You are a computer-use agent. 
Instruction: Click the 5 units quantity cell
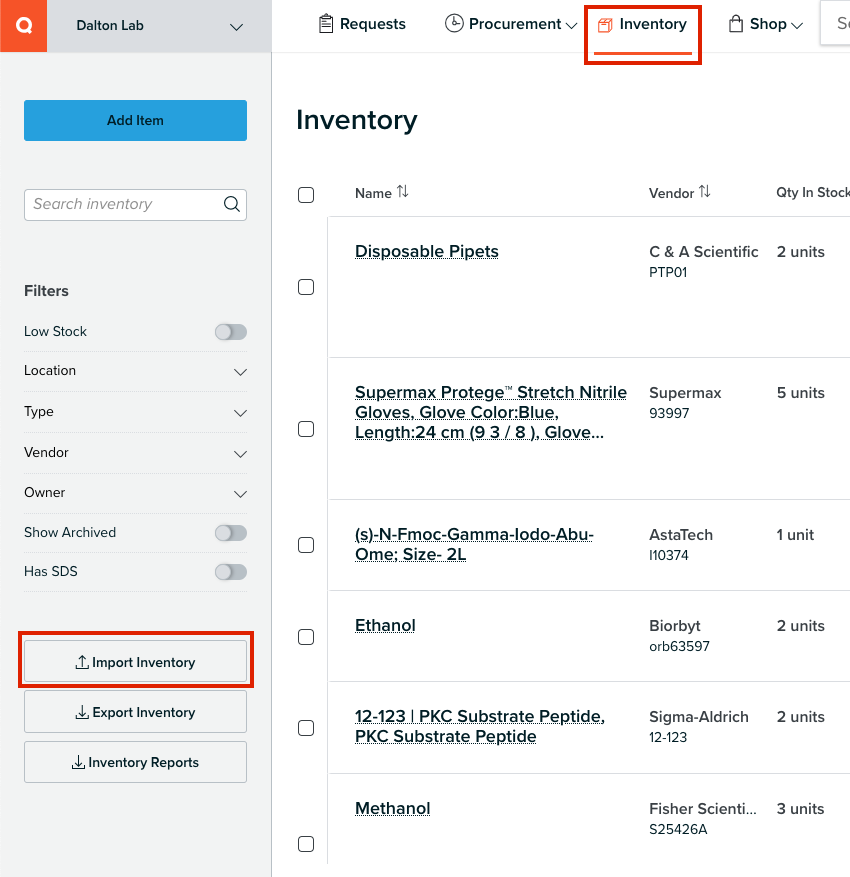pos(800,393)
